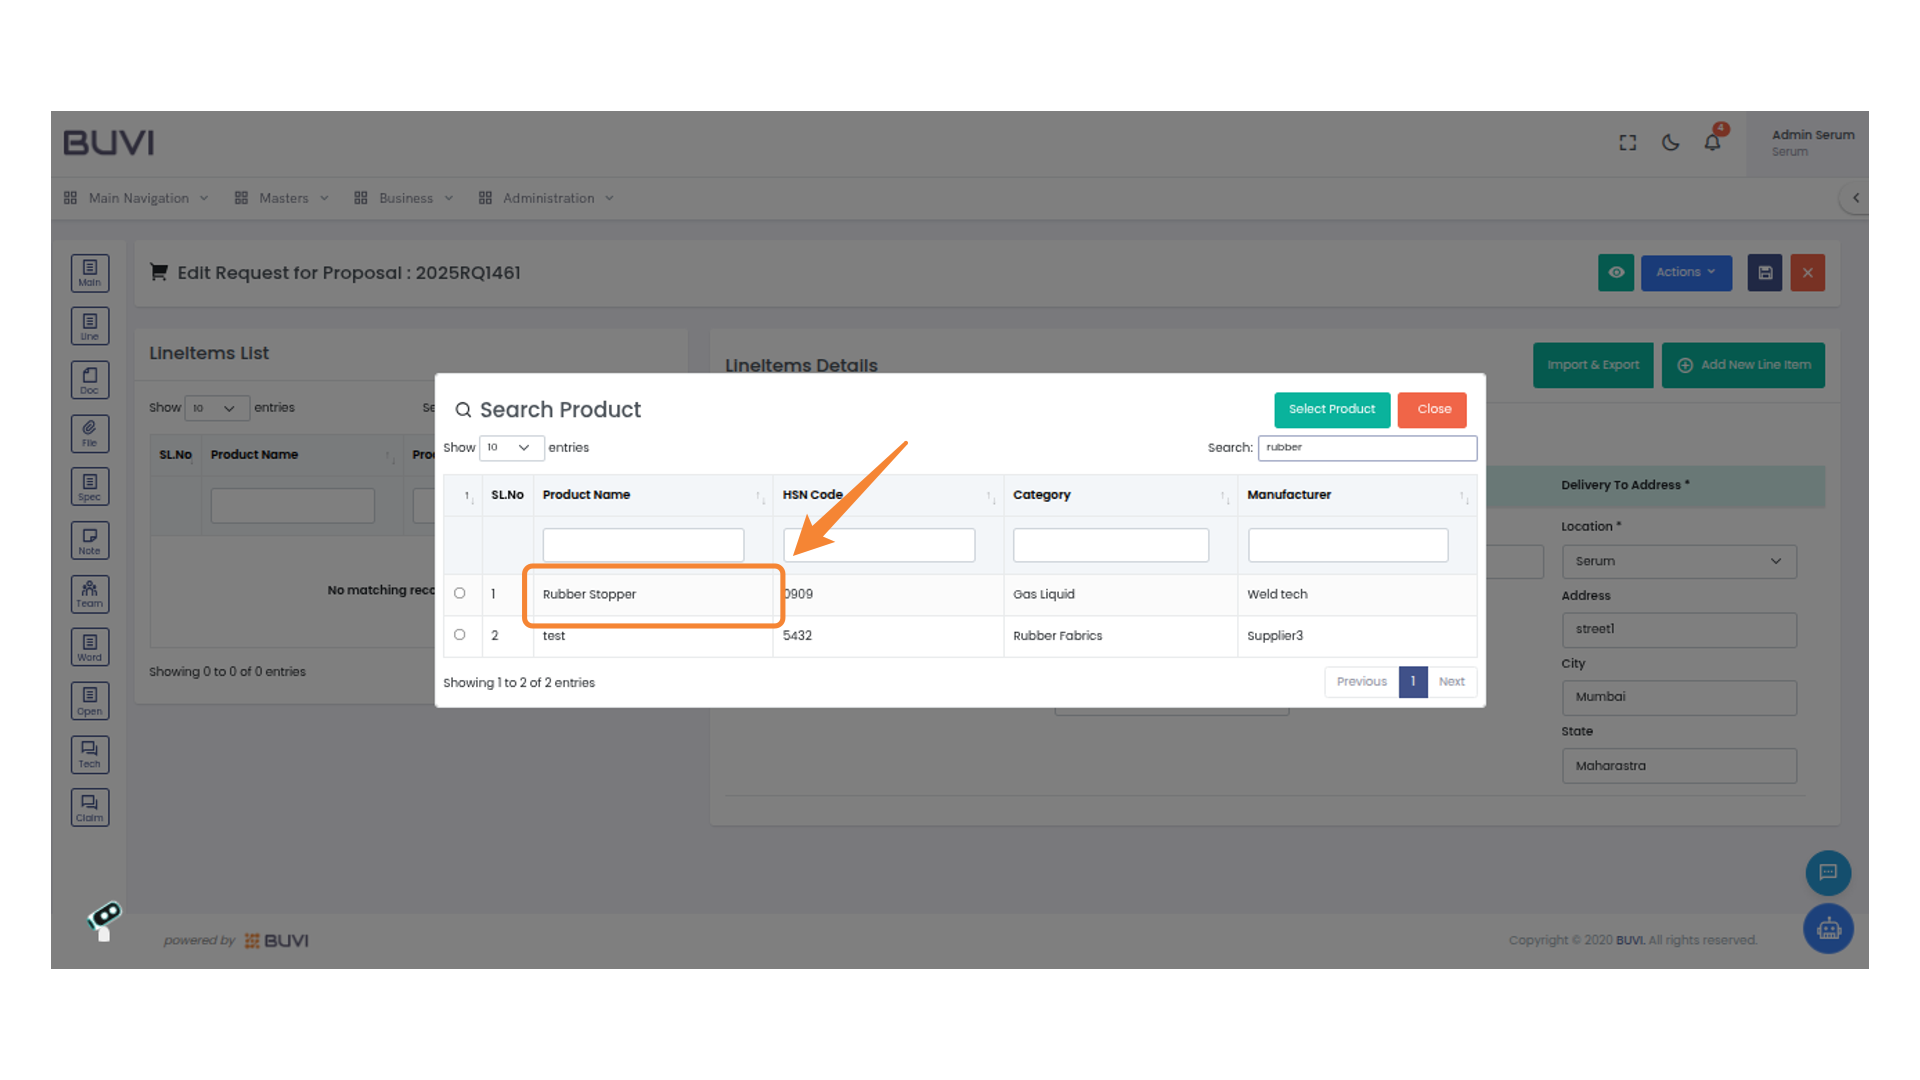Open the notifications bell icon

point(1712,143)
